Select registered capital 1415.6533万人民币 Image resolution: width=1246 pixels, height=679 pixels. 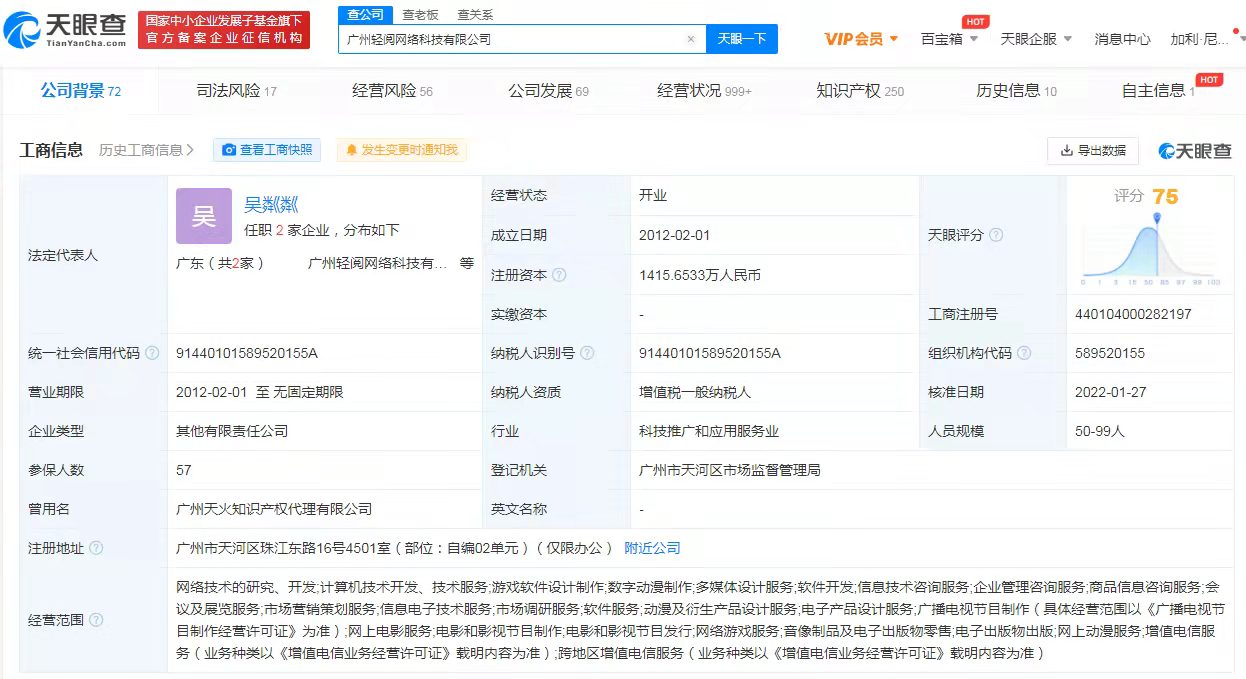pos(700,275)
